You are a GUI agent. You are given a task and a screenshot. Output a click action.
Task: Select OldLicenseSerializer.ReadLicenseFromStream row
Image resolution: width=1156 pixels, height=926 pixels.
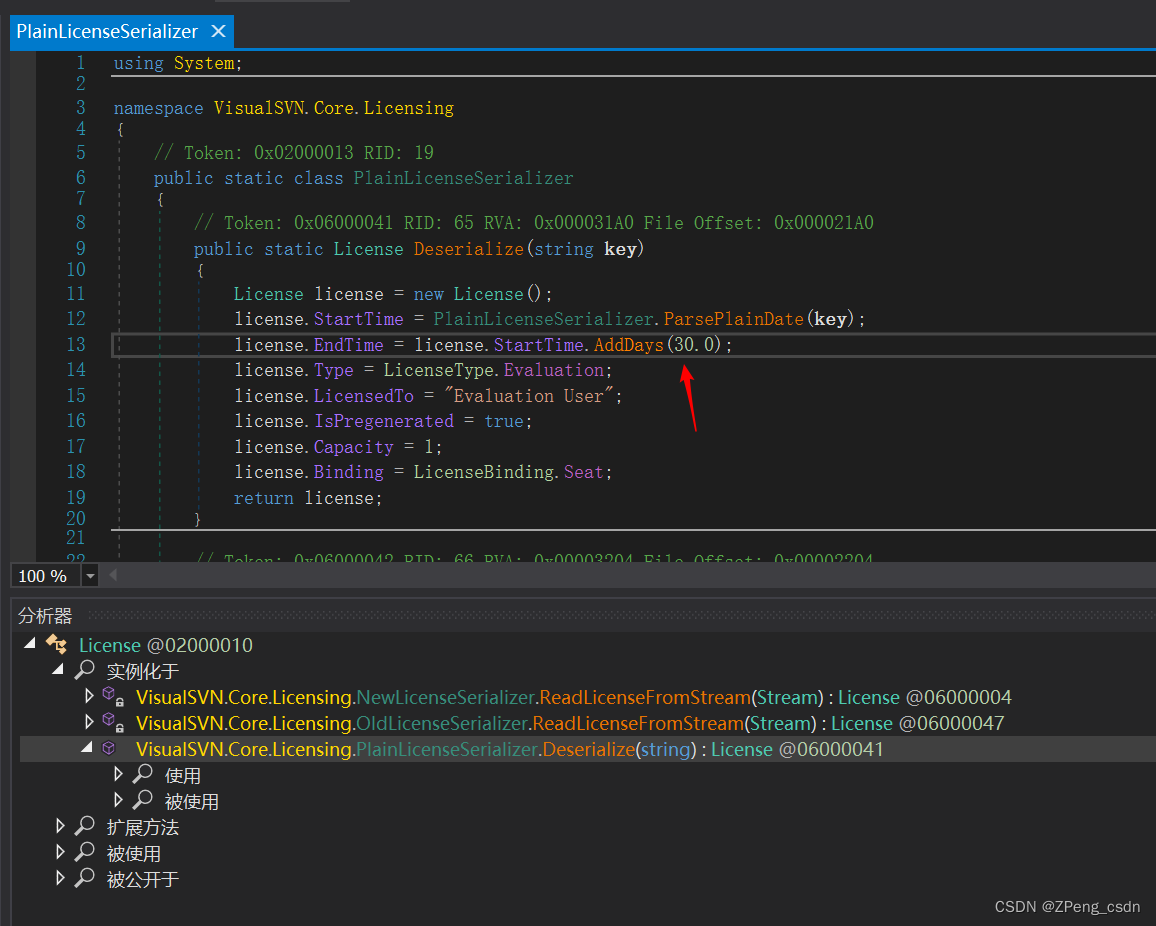point(570,723)
